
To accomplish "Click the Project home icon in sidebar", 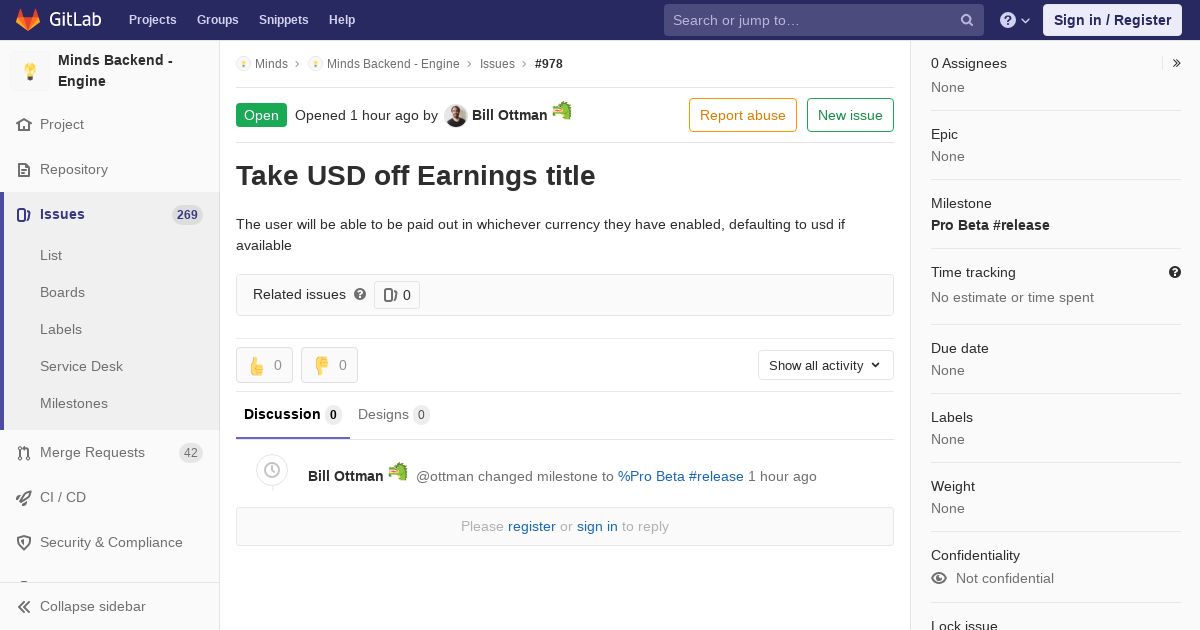I will click(x=24, y=125).
